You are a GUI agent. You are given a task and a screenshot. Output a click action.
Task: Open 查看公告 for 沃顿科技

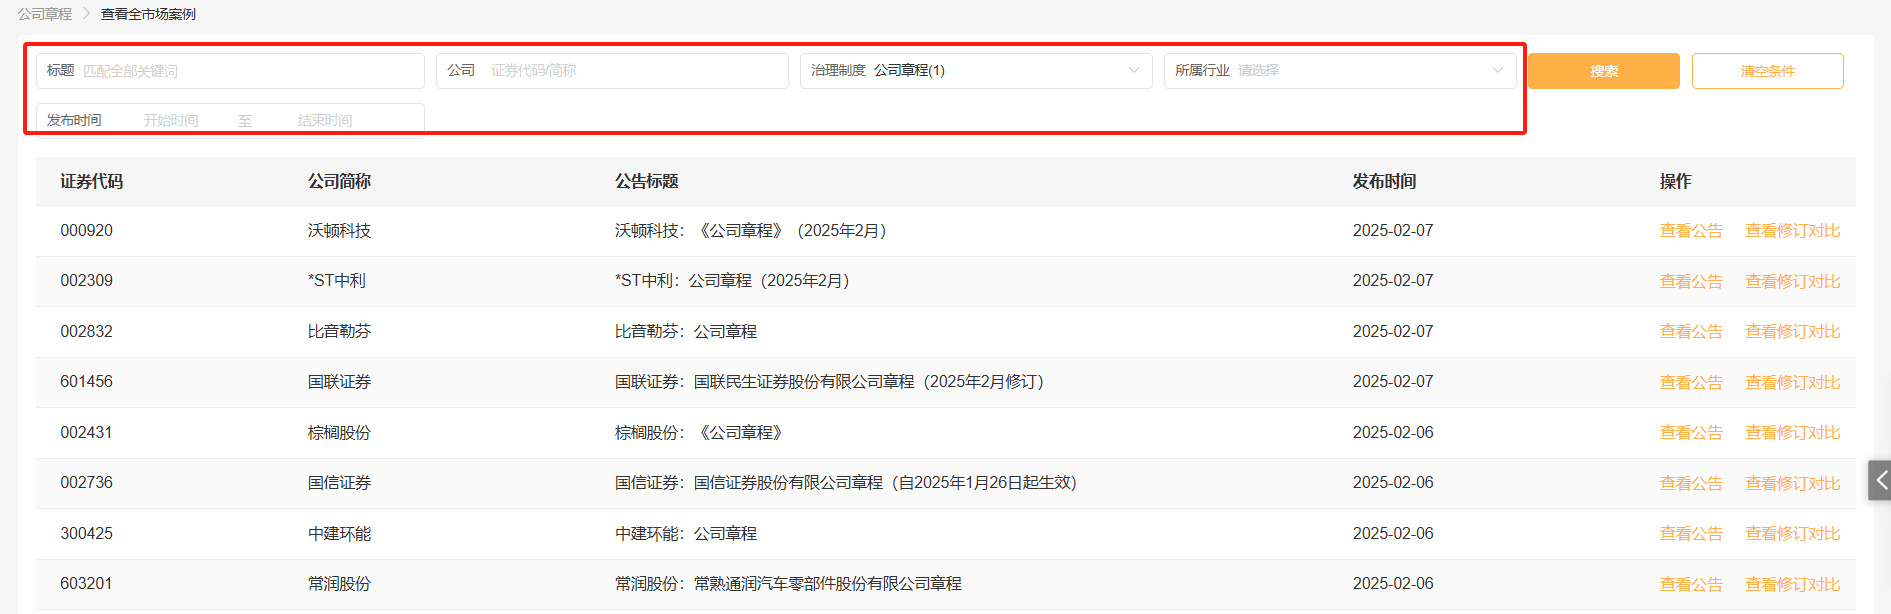pos(1691,231)
